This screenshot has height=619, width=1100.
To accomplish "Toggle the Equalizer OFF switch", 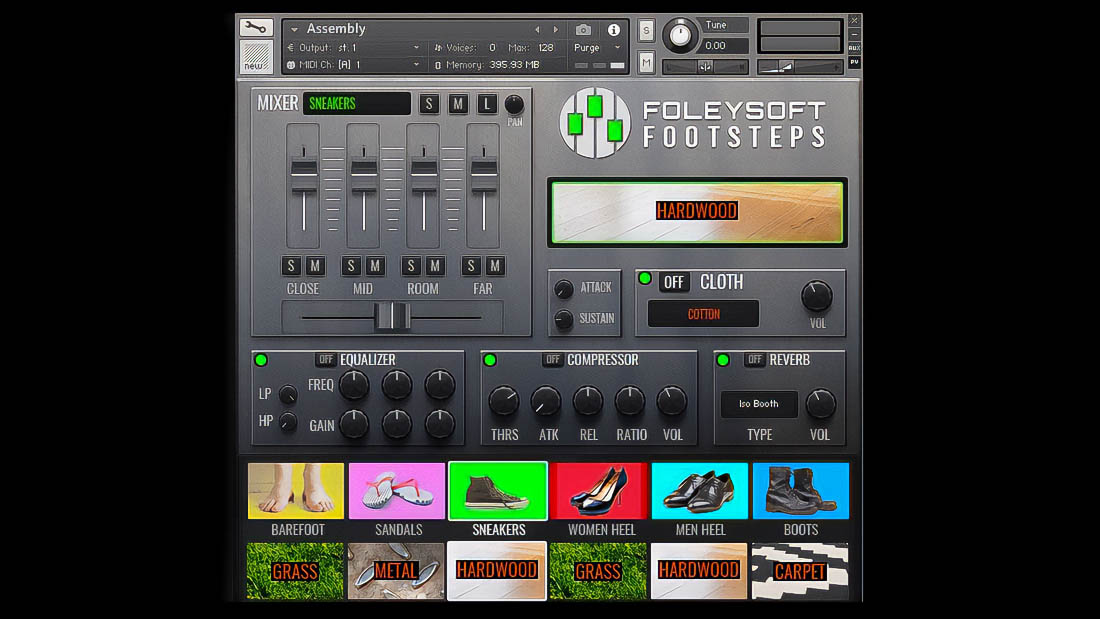I will 326,360.
